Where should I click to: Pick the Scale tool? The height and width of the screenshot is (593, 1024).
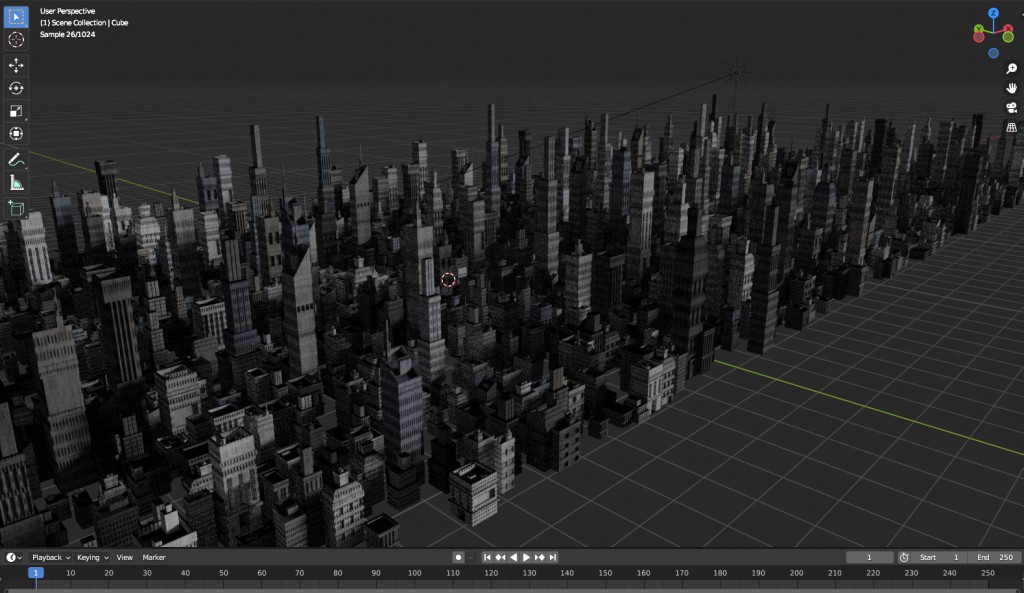pos(16,111)
